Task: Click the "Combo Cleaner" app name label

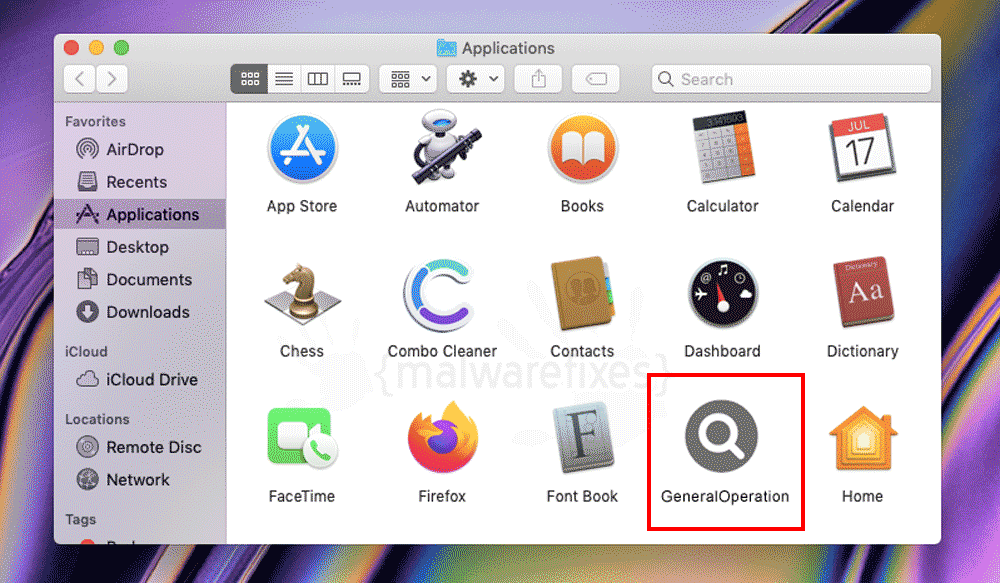Action: tap(442, 351)
